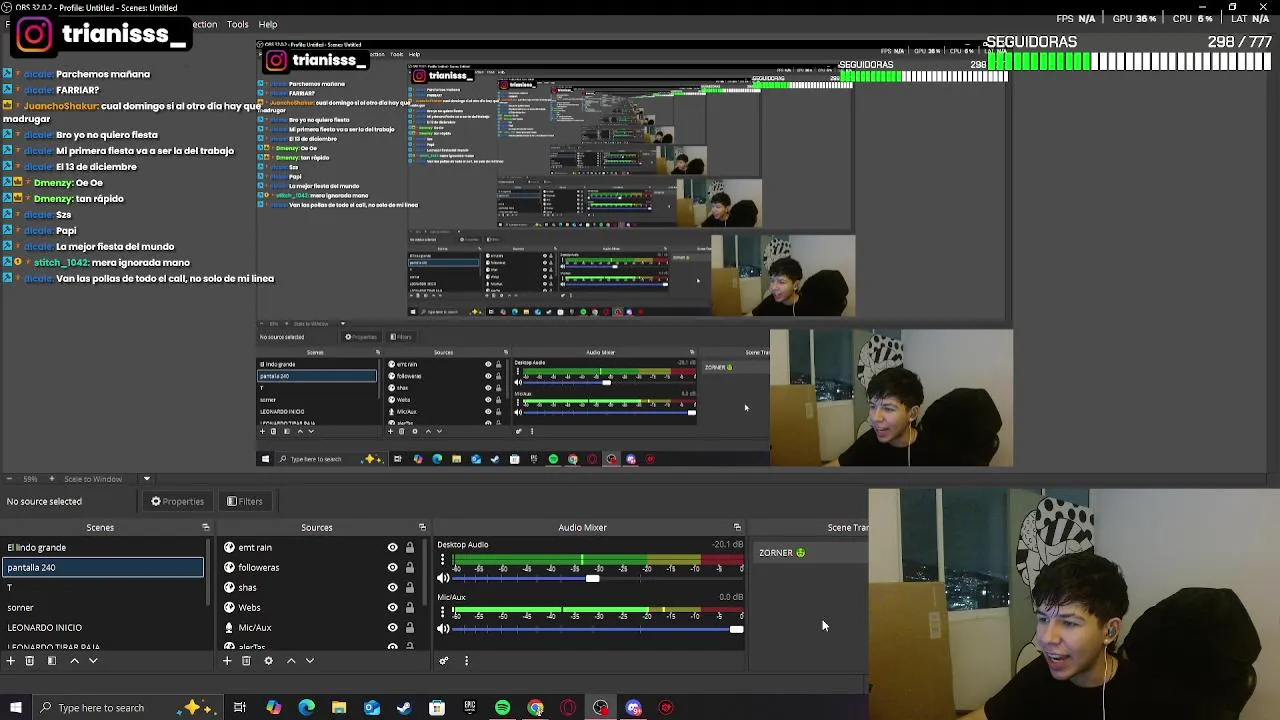Screen dimensions: 1280x720
Task: Remove selected scene with the trash icon
Action: click(29, 660)
